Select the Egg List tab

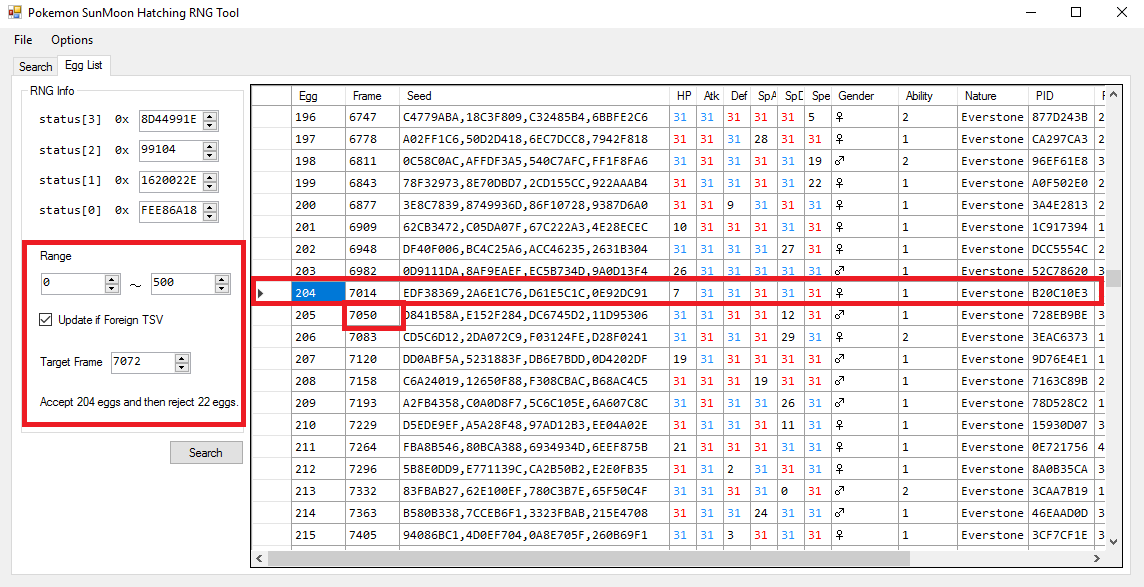click(83, 66)
